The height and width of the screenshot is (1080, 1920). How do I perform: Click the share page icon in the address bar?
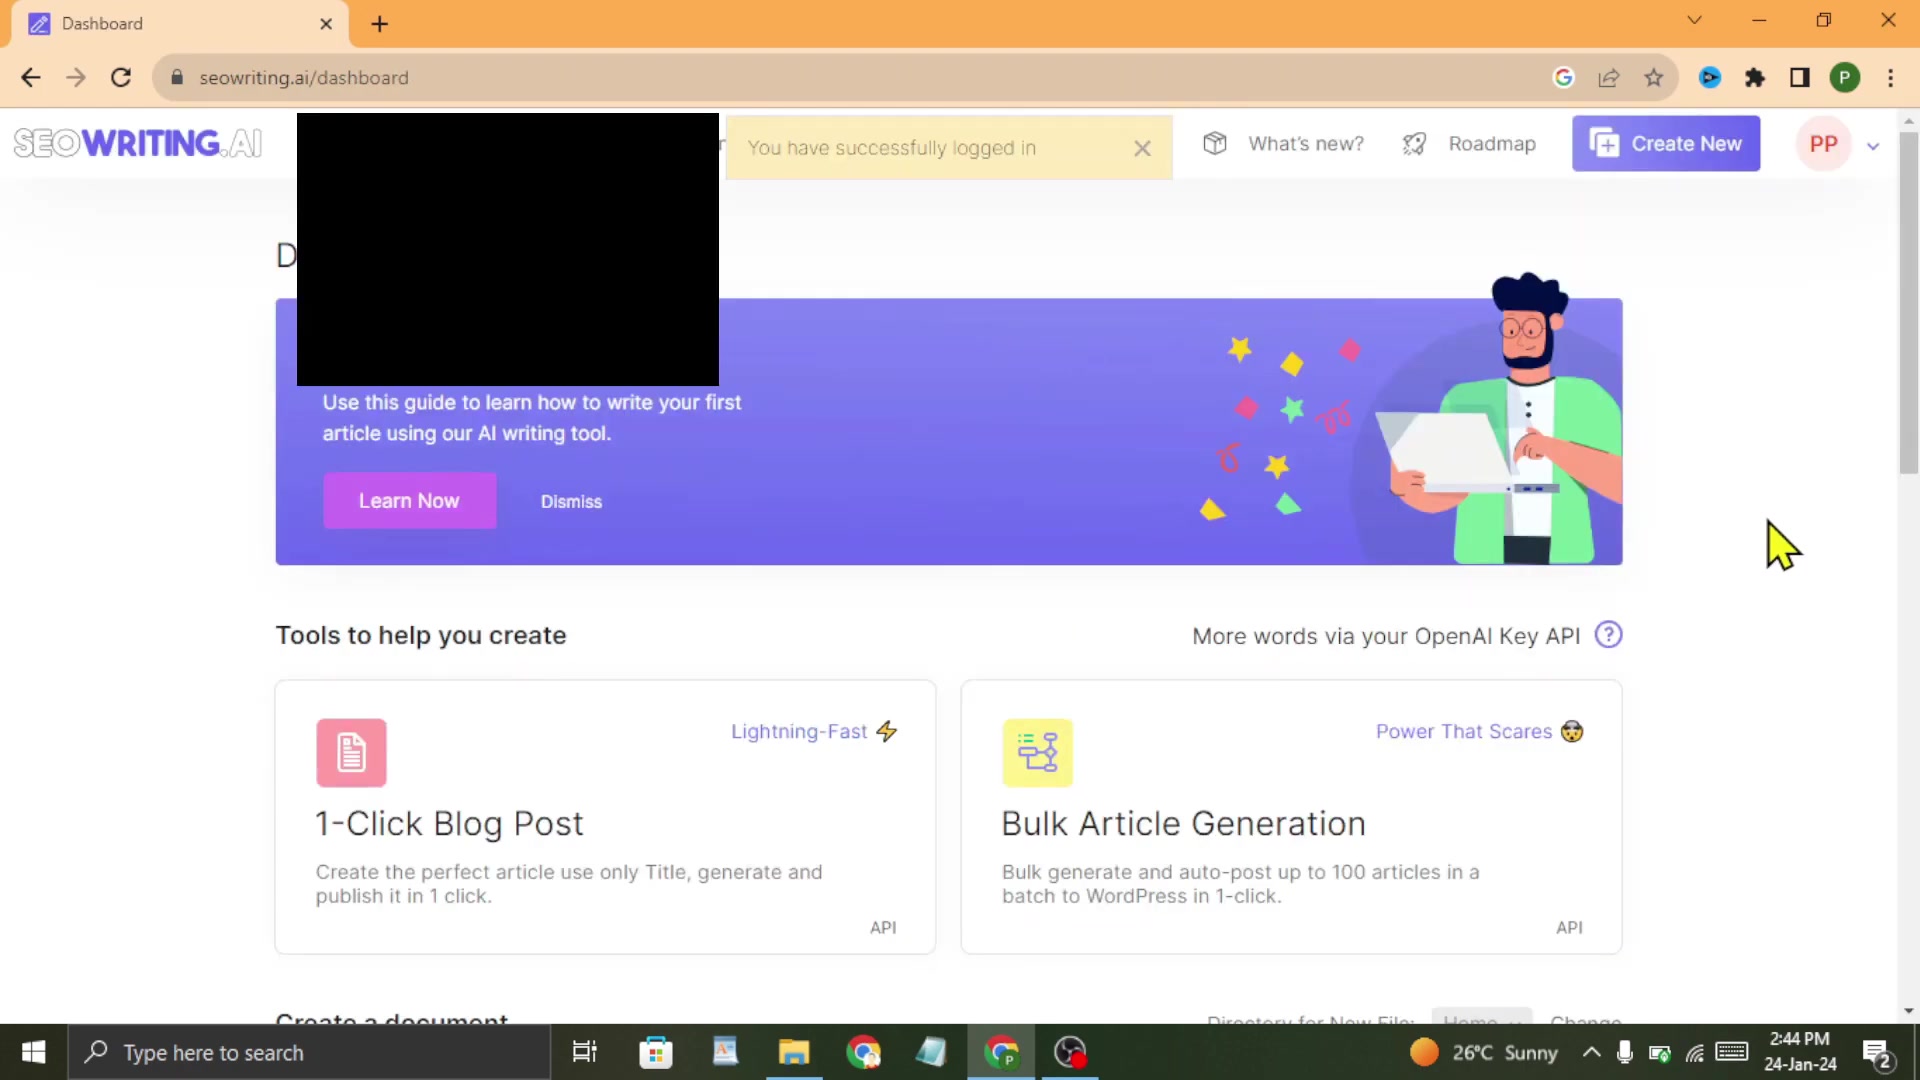pyautogui.click(x=1609, y=78)
